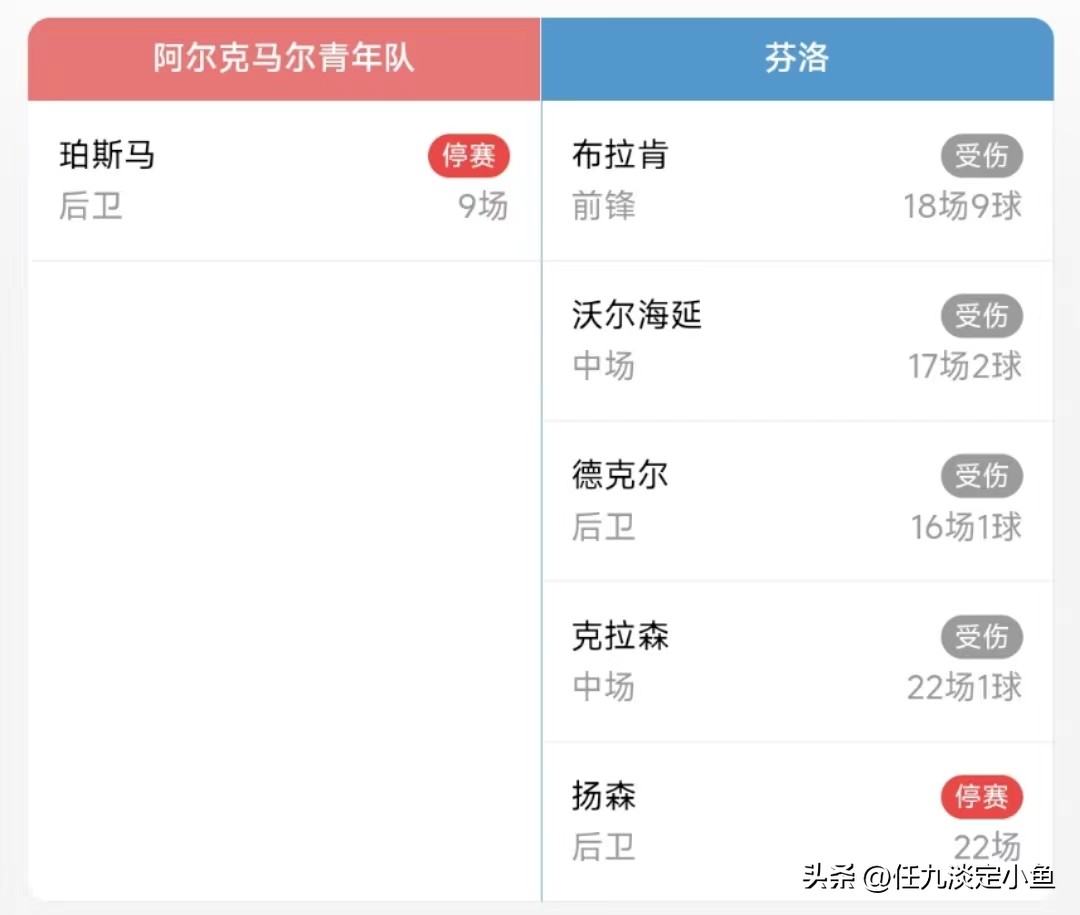The width and height of the screenshot is (1080, 915).
Task: Click 后卫 position label under 扬森
Action: click(602, 847)
